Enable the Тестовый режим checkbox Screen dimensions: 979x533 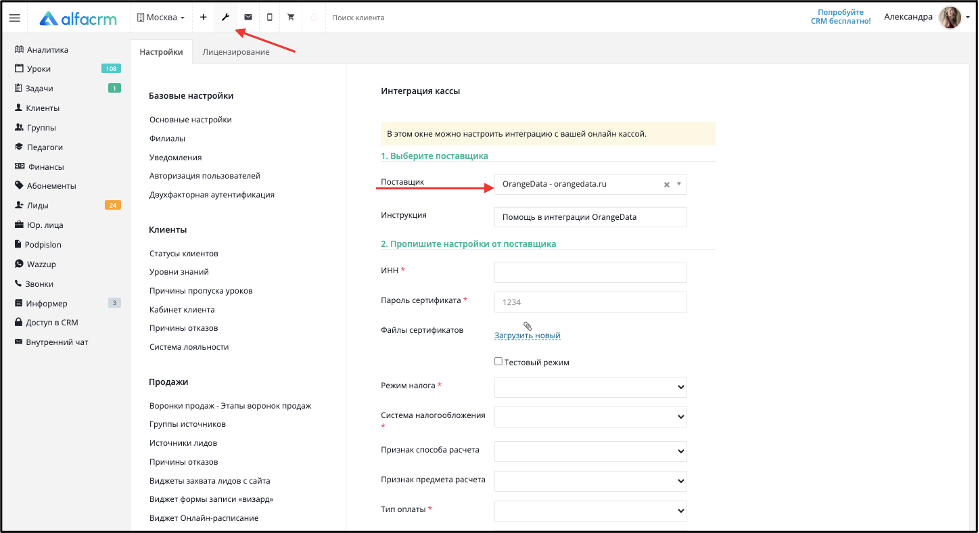coord(498,361)
